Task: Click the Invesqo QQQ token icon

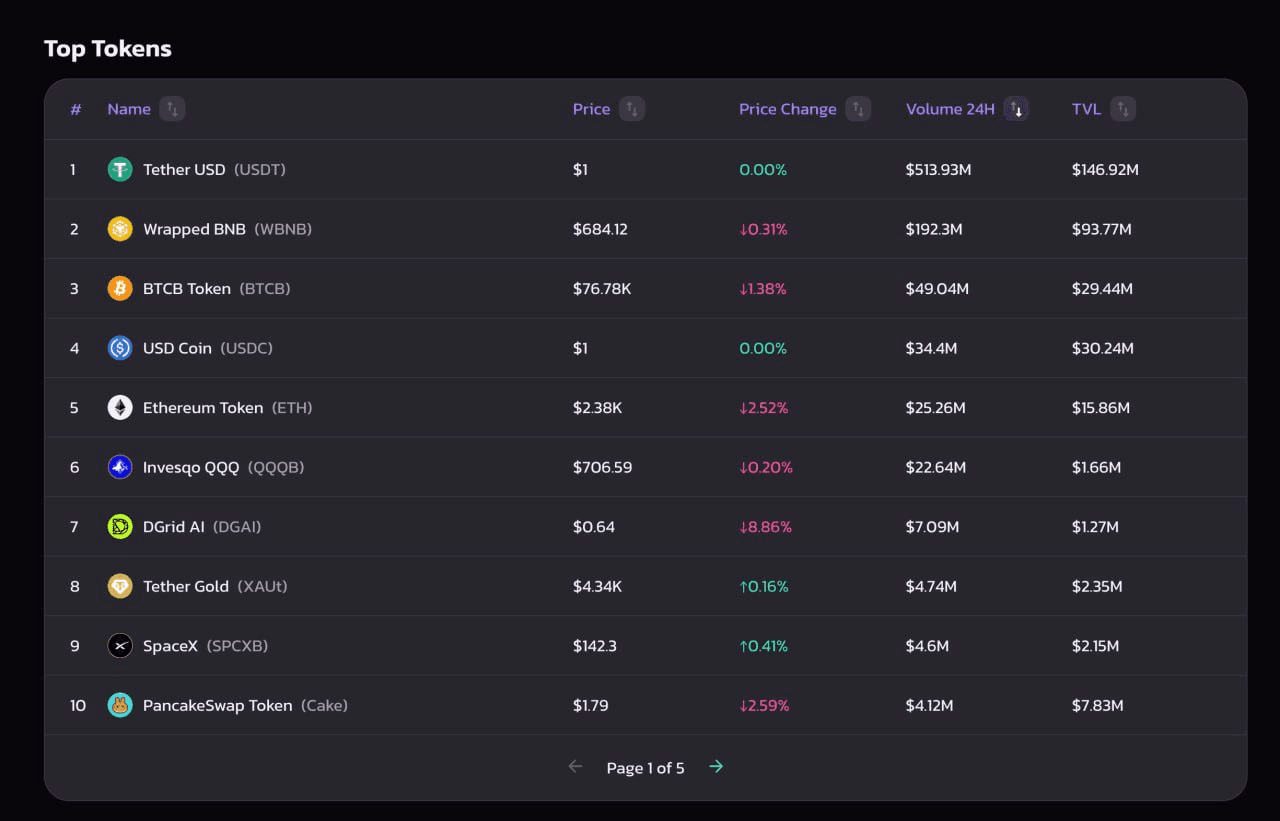Action: [120, 467]
